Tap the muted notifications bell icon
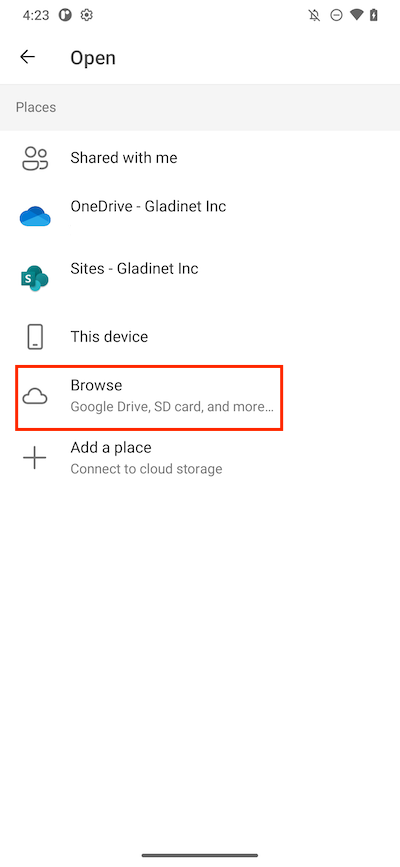 [x=314, y=15]
